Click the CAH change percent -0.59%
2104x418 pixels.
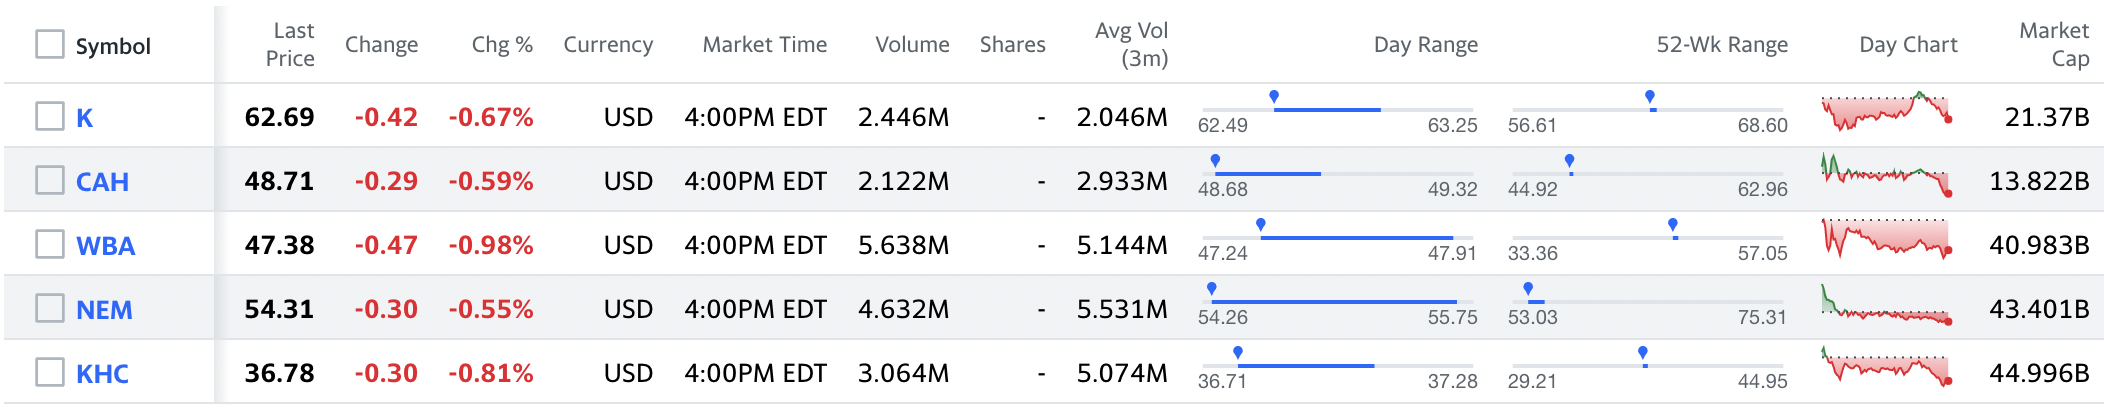pyautogui.click(x=491, y=181)
